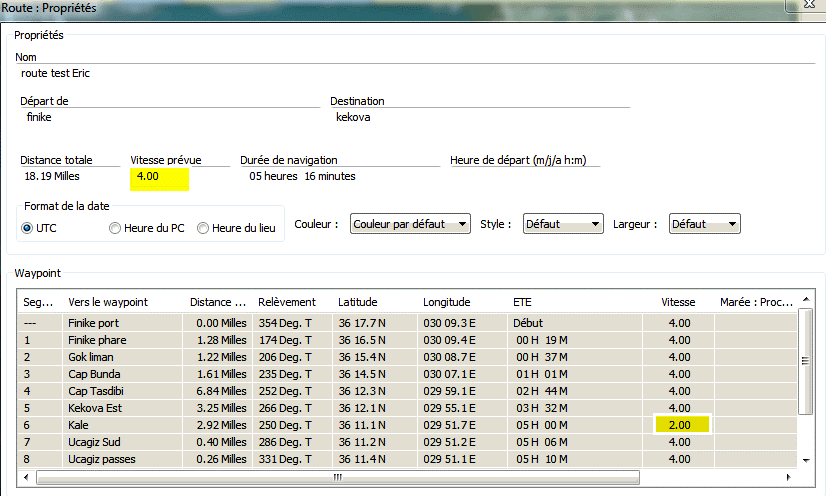Open the Style Défaut dropdown
Screen dimensions: 826x496
click(563, 224)
